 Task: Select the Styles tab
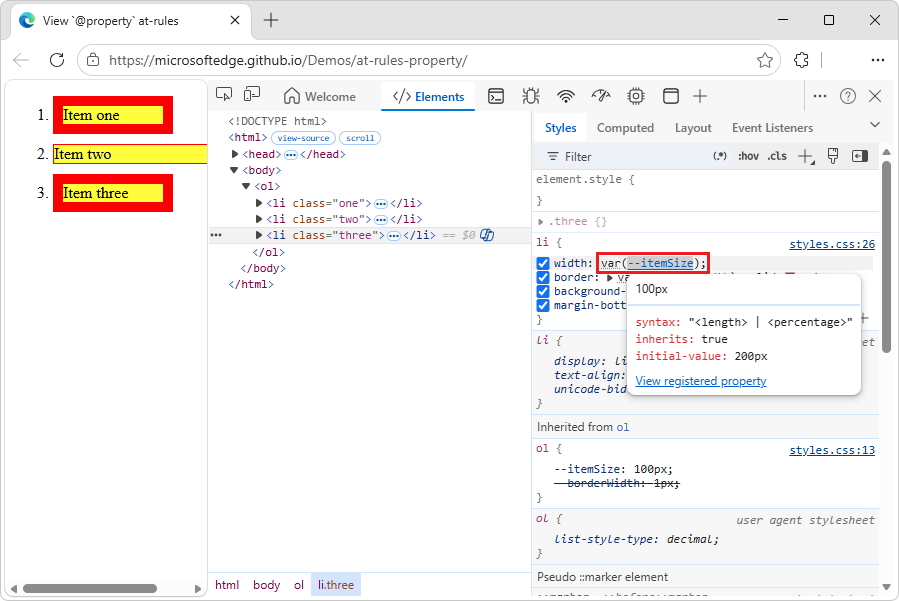[x=560, y=128]
